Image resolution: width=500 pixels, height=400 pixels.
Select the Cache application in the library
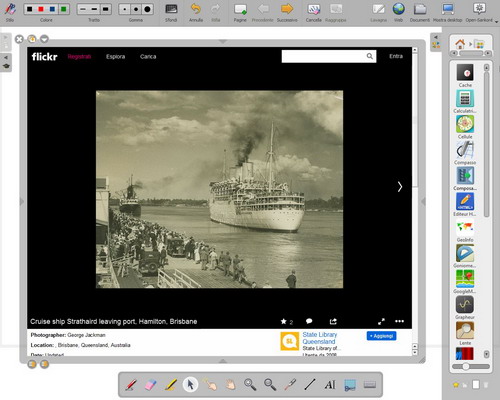click(x=465, y=72)
